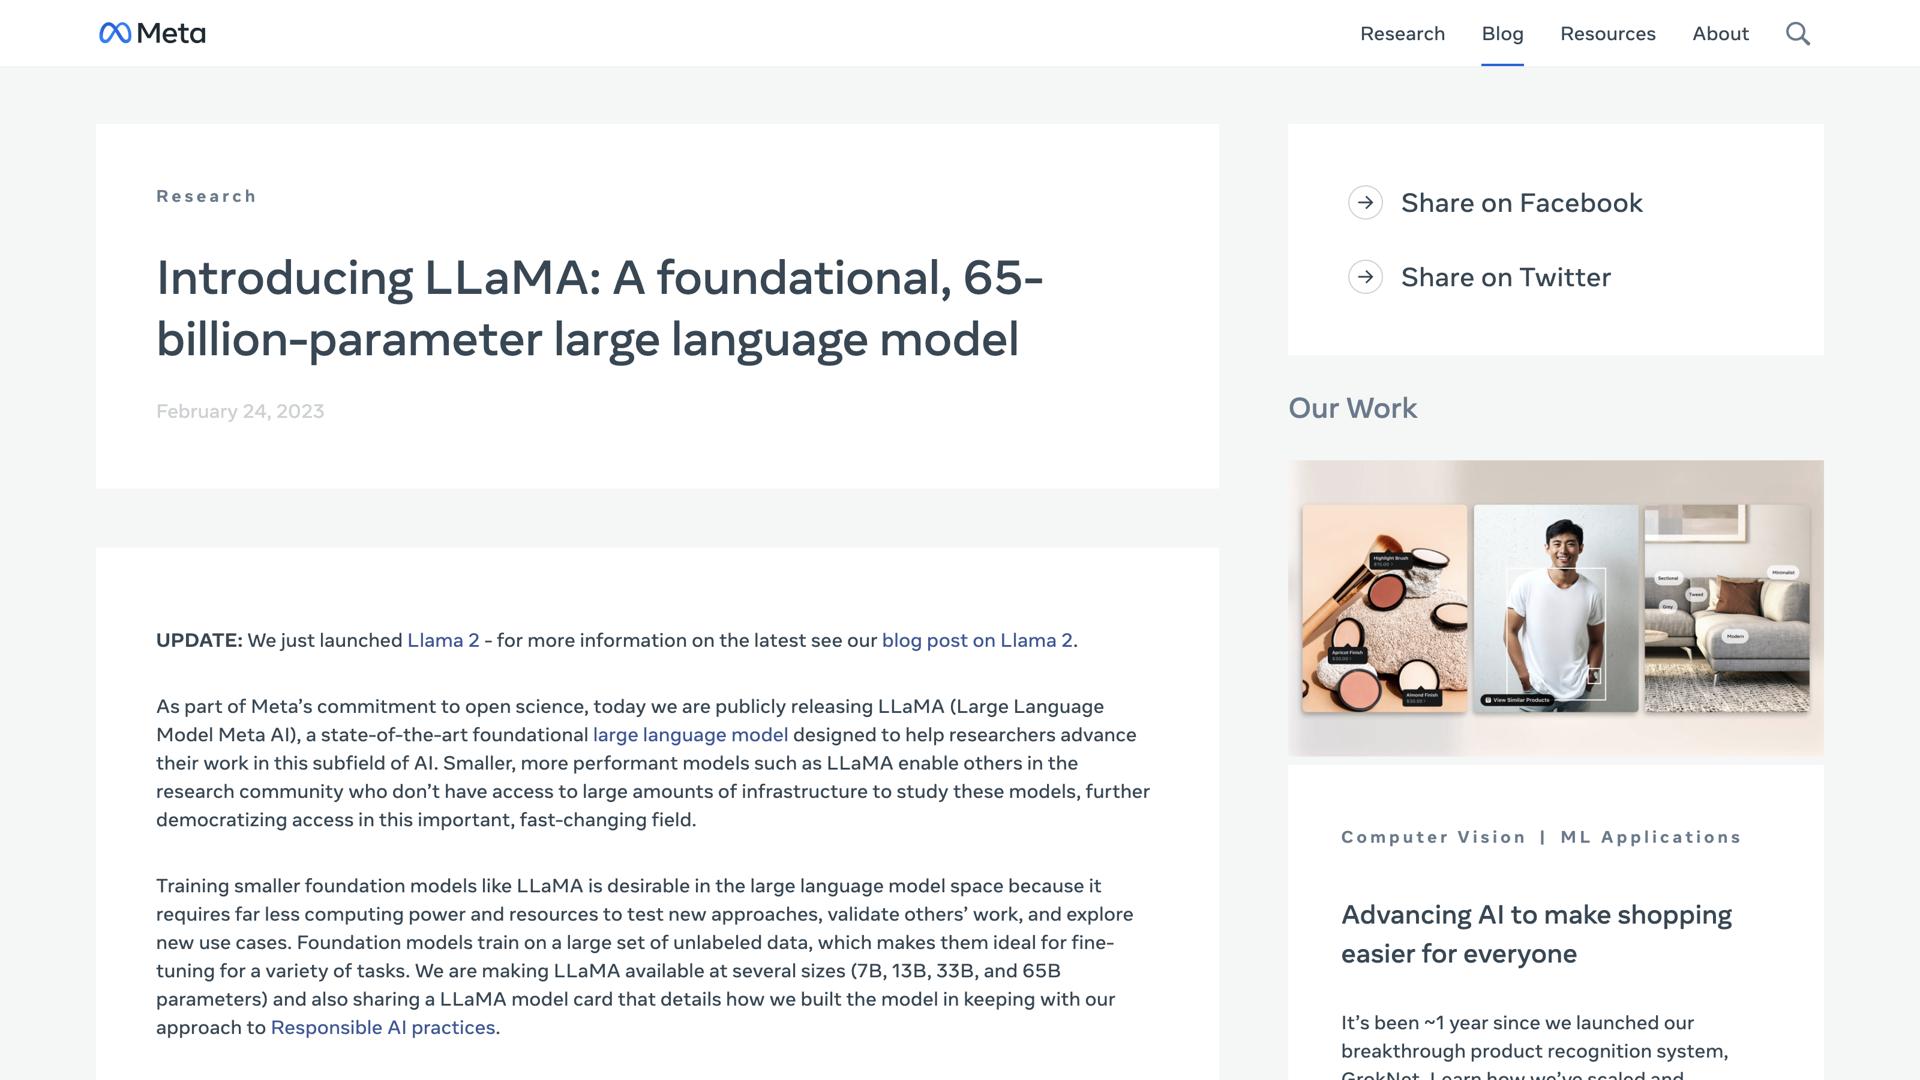Open the Advancing AI shopping article headline
The width and height of the screenshot is (1920, 1080).
[x=1536, y=934]
